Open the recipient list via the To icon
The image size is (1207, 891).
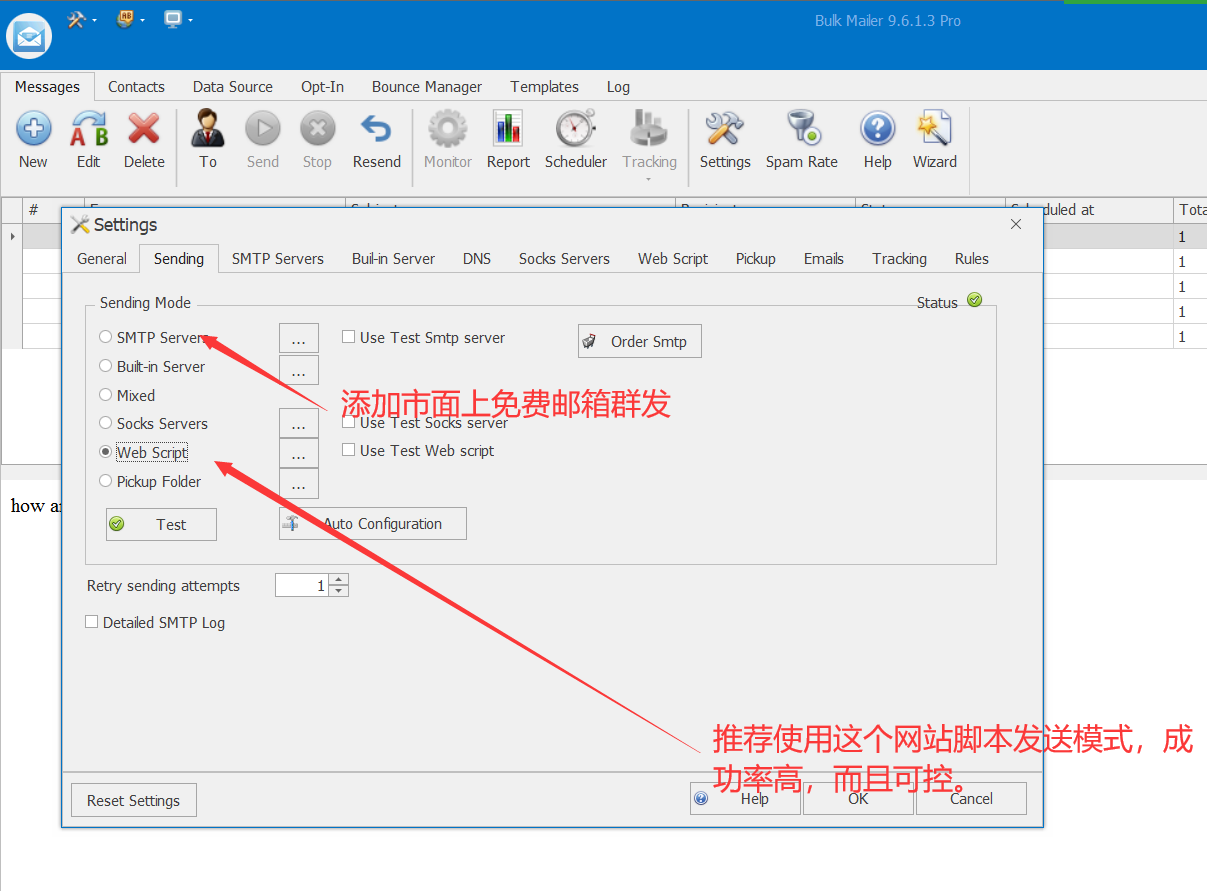pos(207,140)
